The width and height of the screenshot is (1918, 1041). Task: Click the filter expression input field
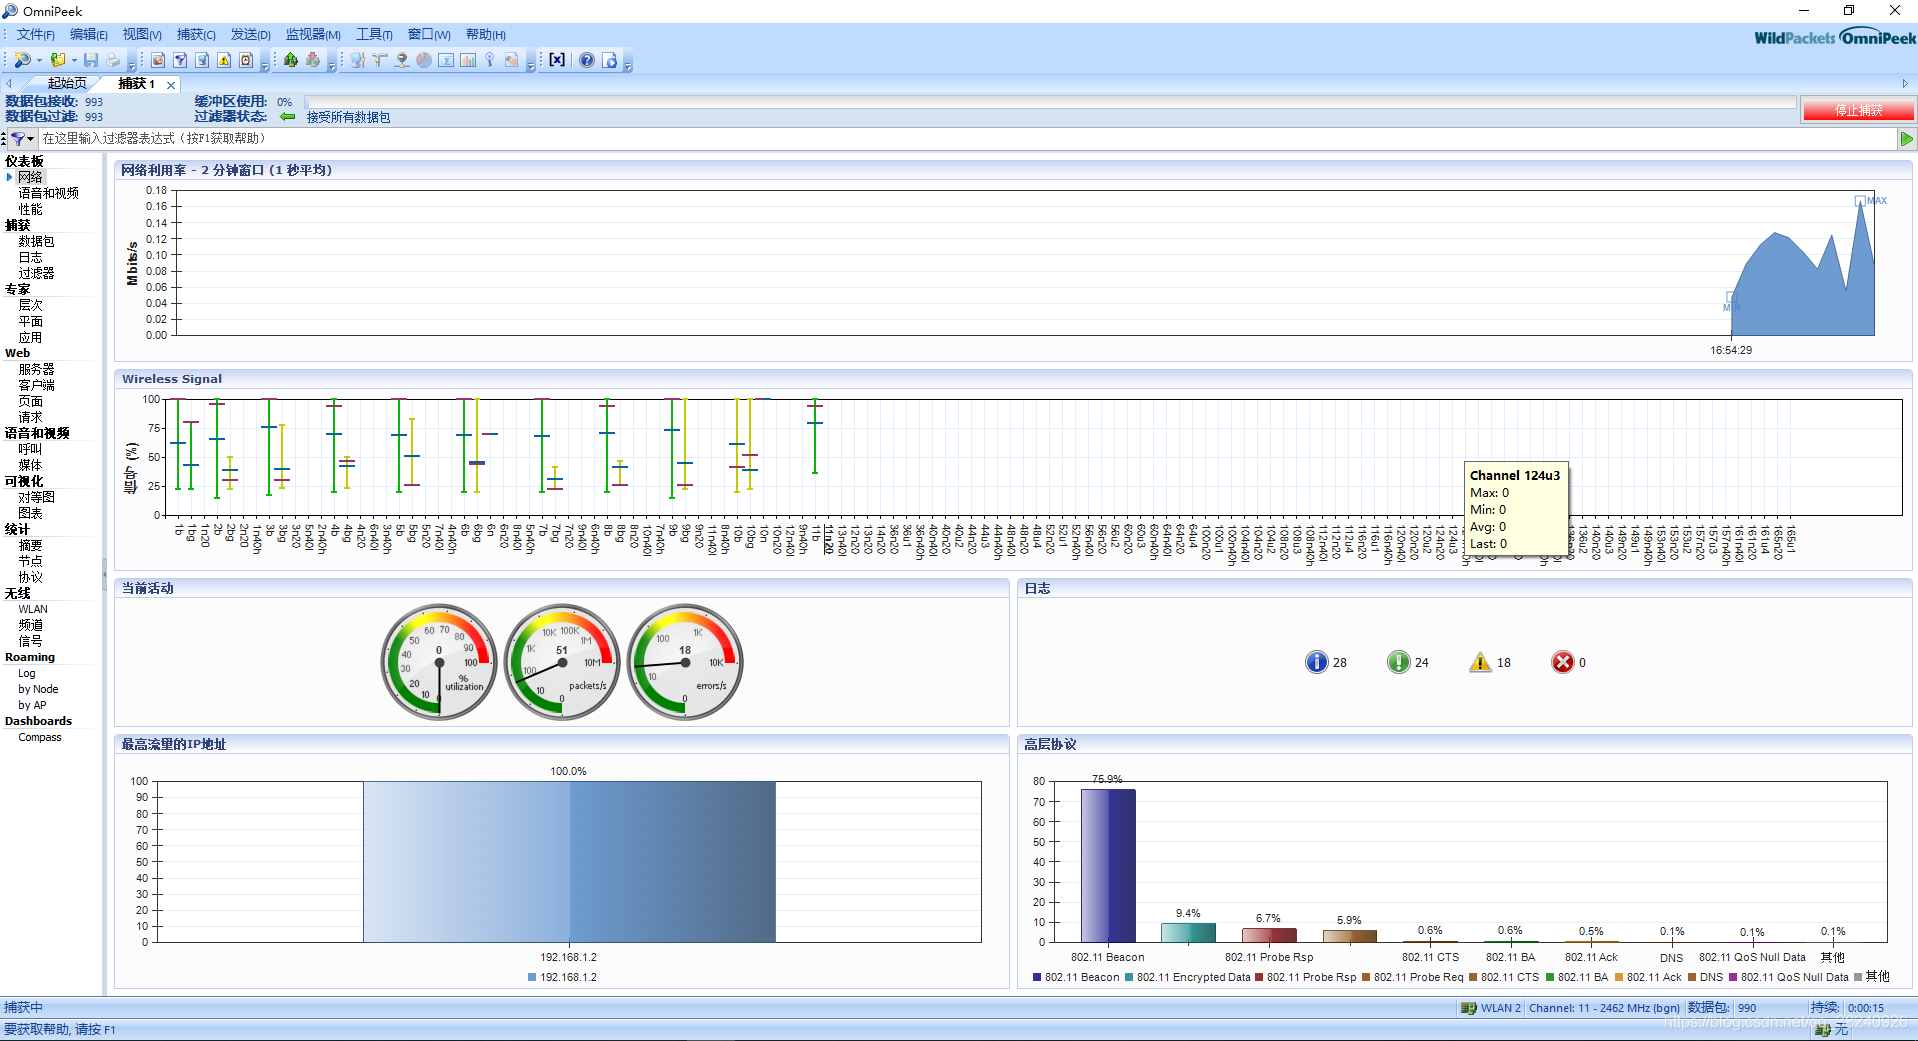(x=968, y=139)
